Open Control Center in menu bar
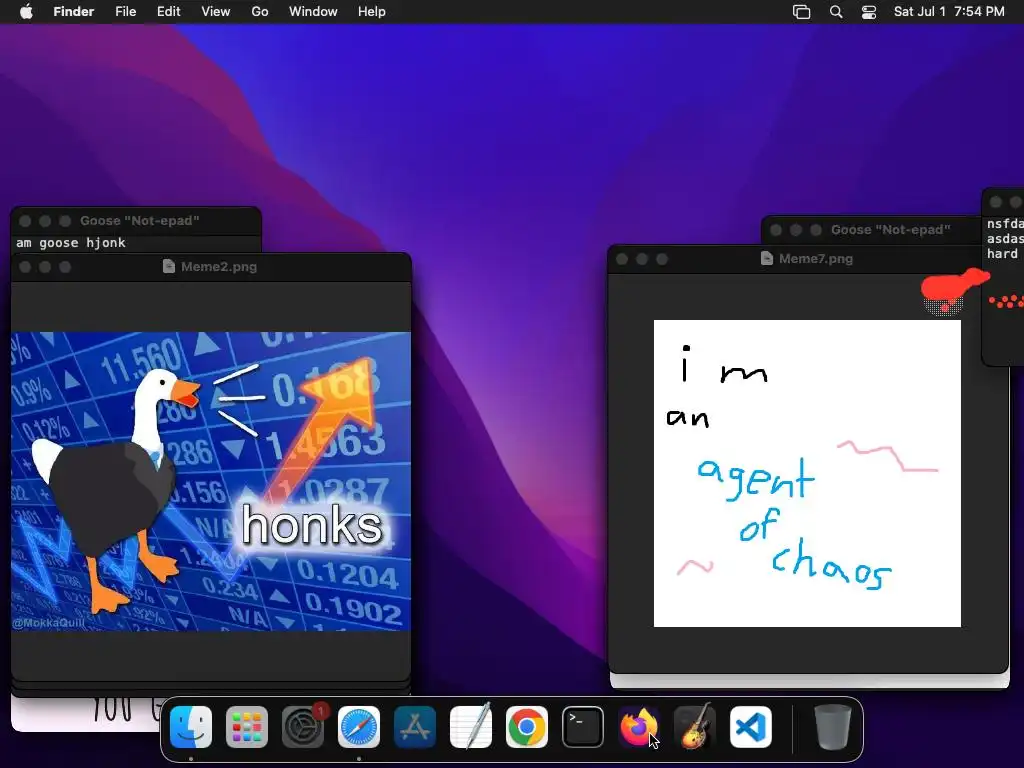Screen dimensions: 1024x768 click(x=869, y=12)
